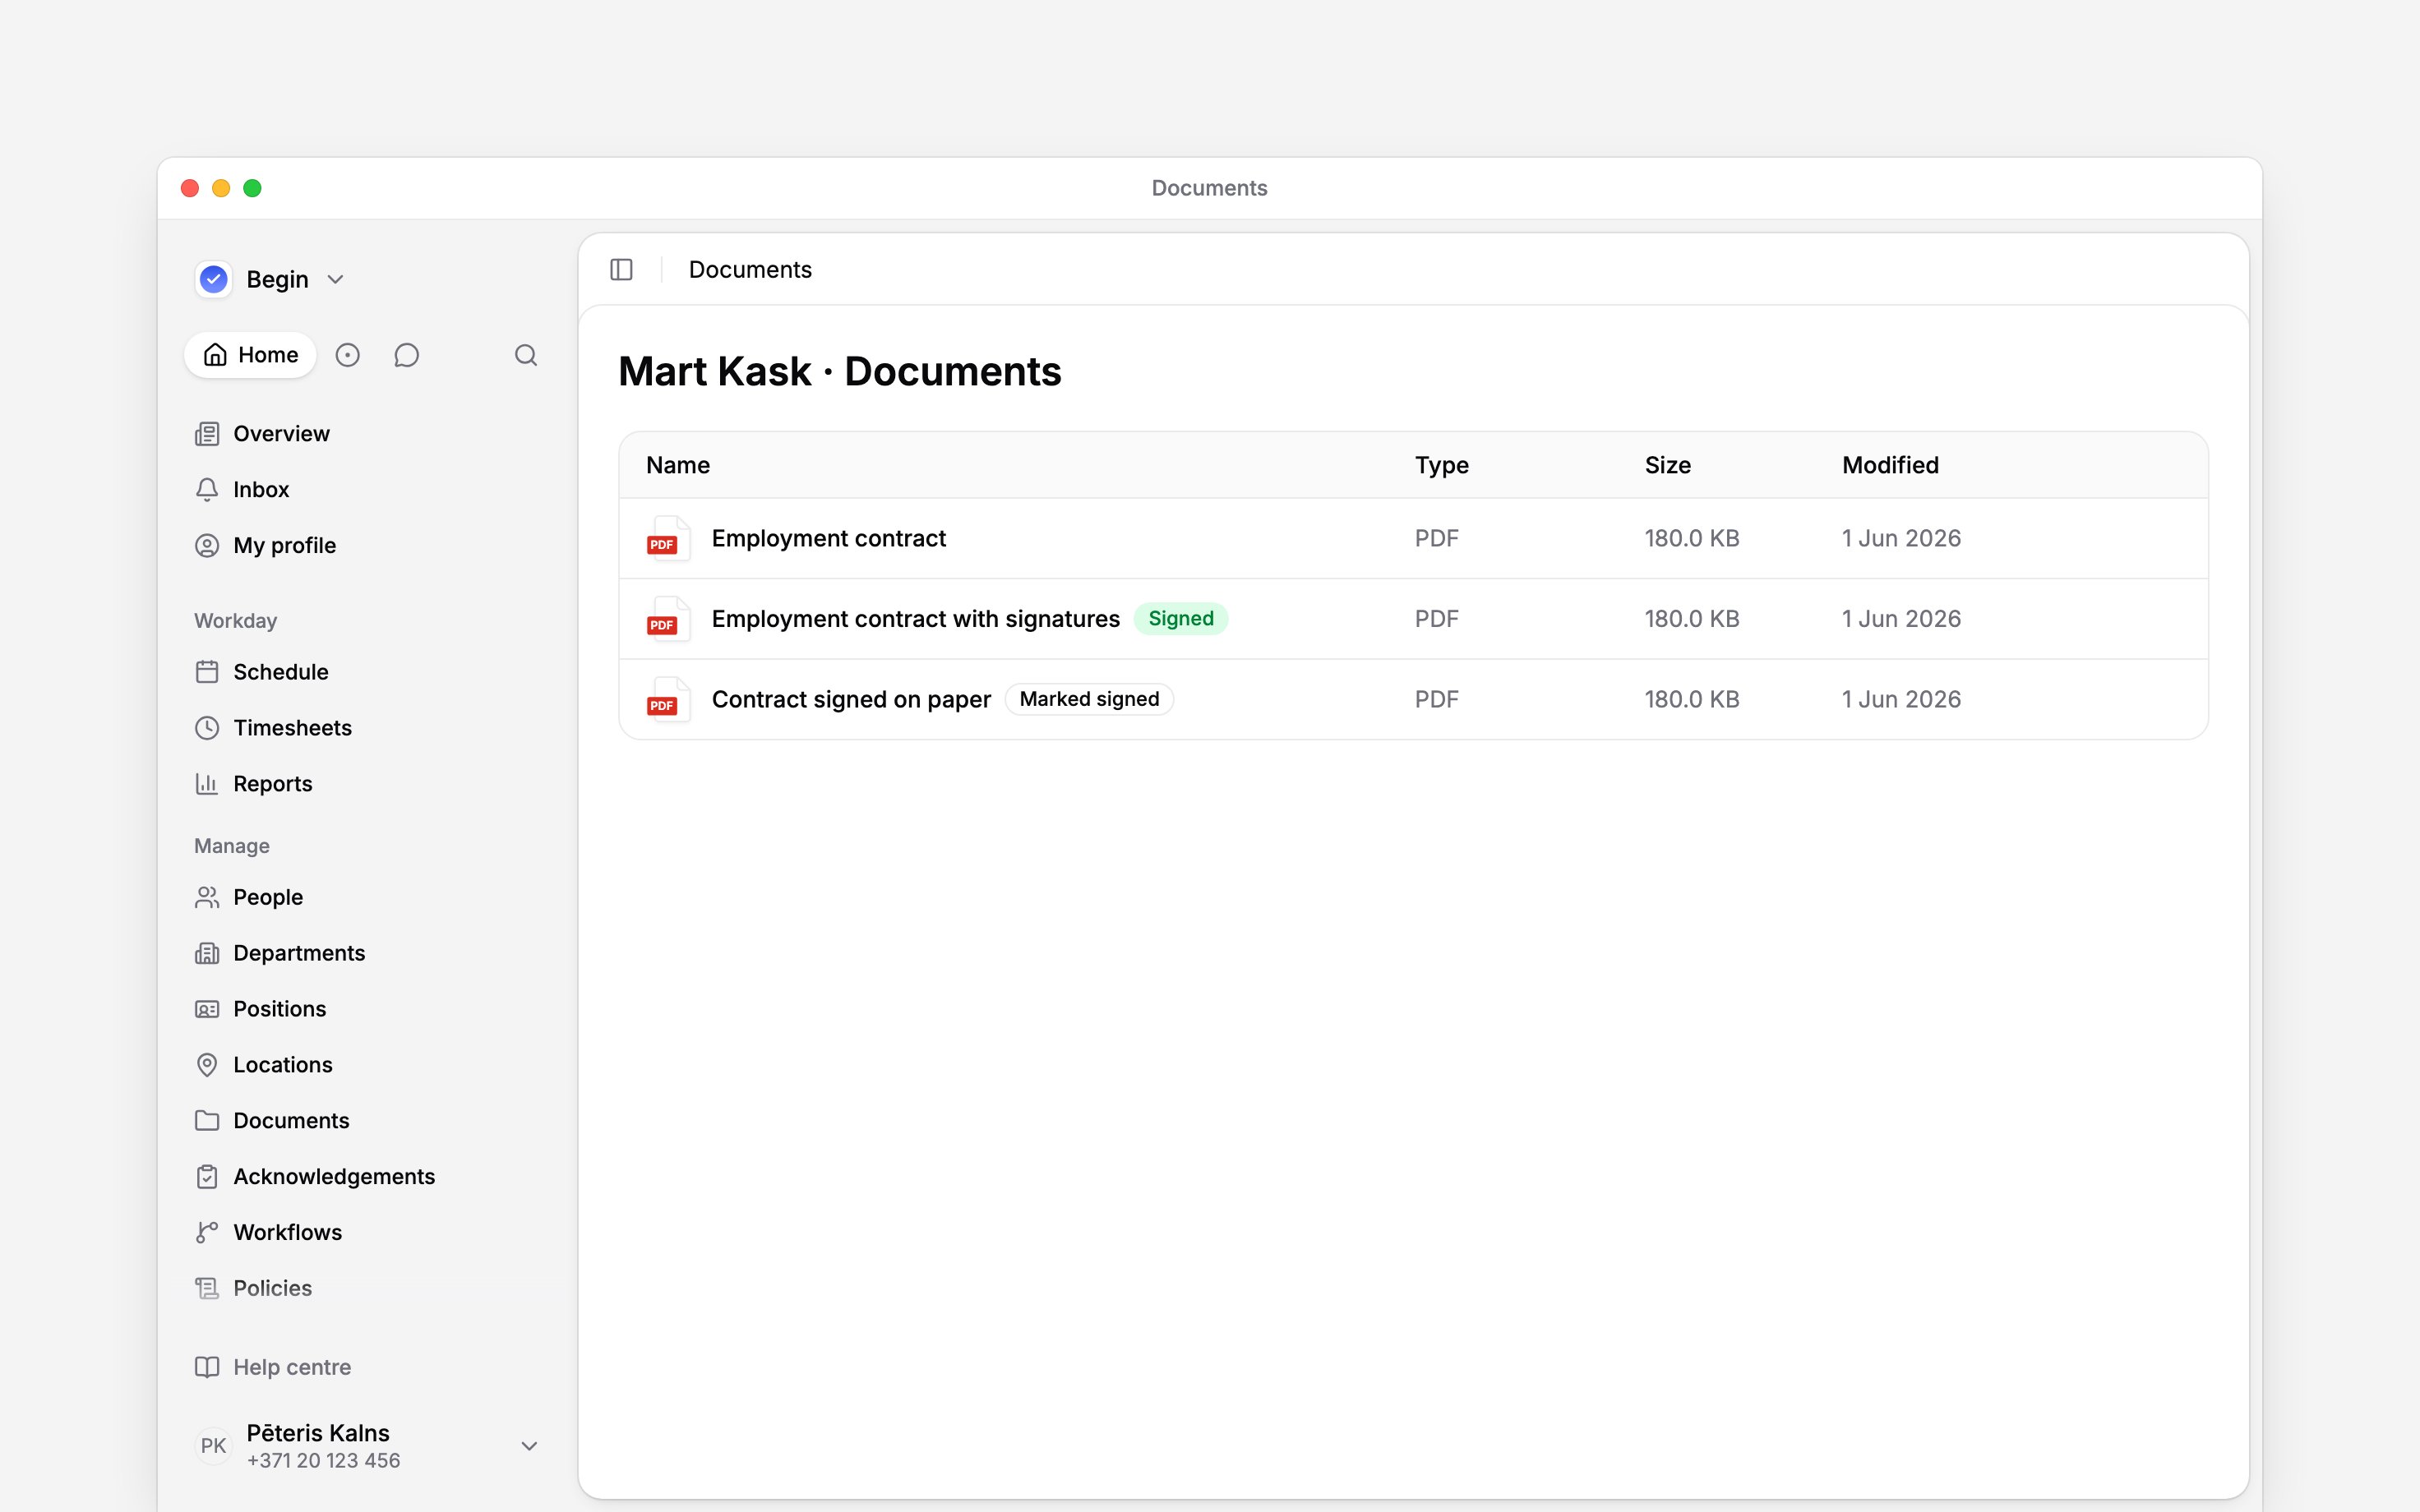Open Employment contract with signatures file

[x=915, y=619]
